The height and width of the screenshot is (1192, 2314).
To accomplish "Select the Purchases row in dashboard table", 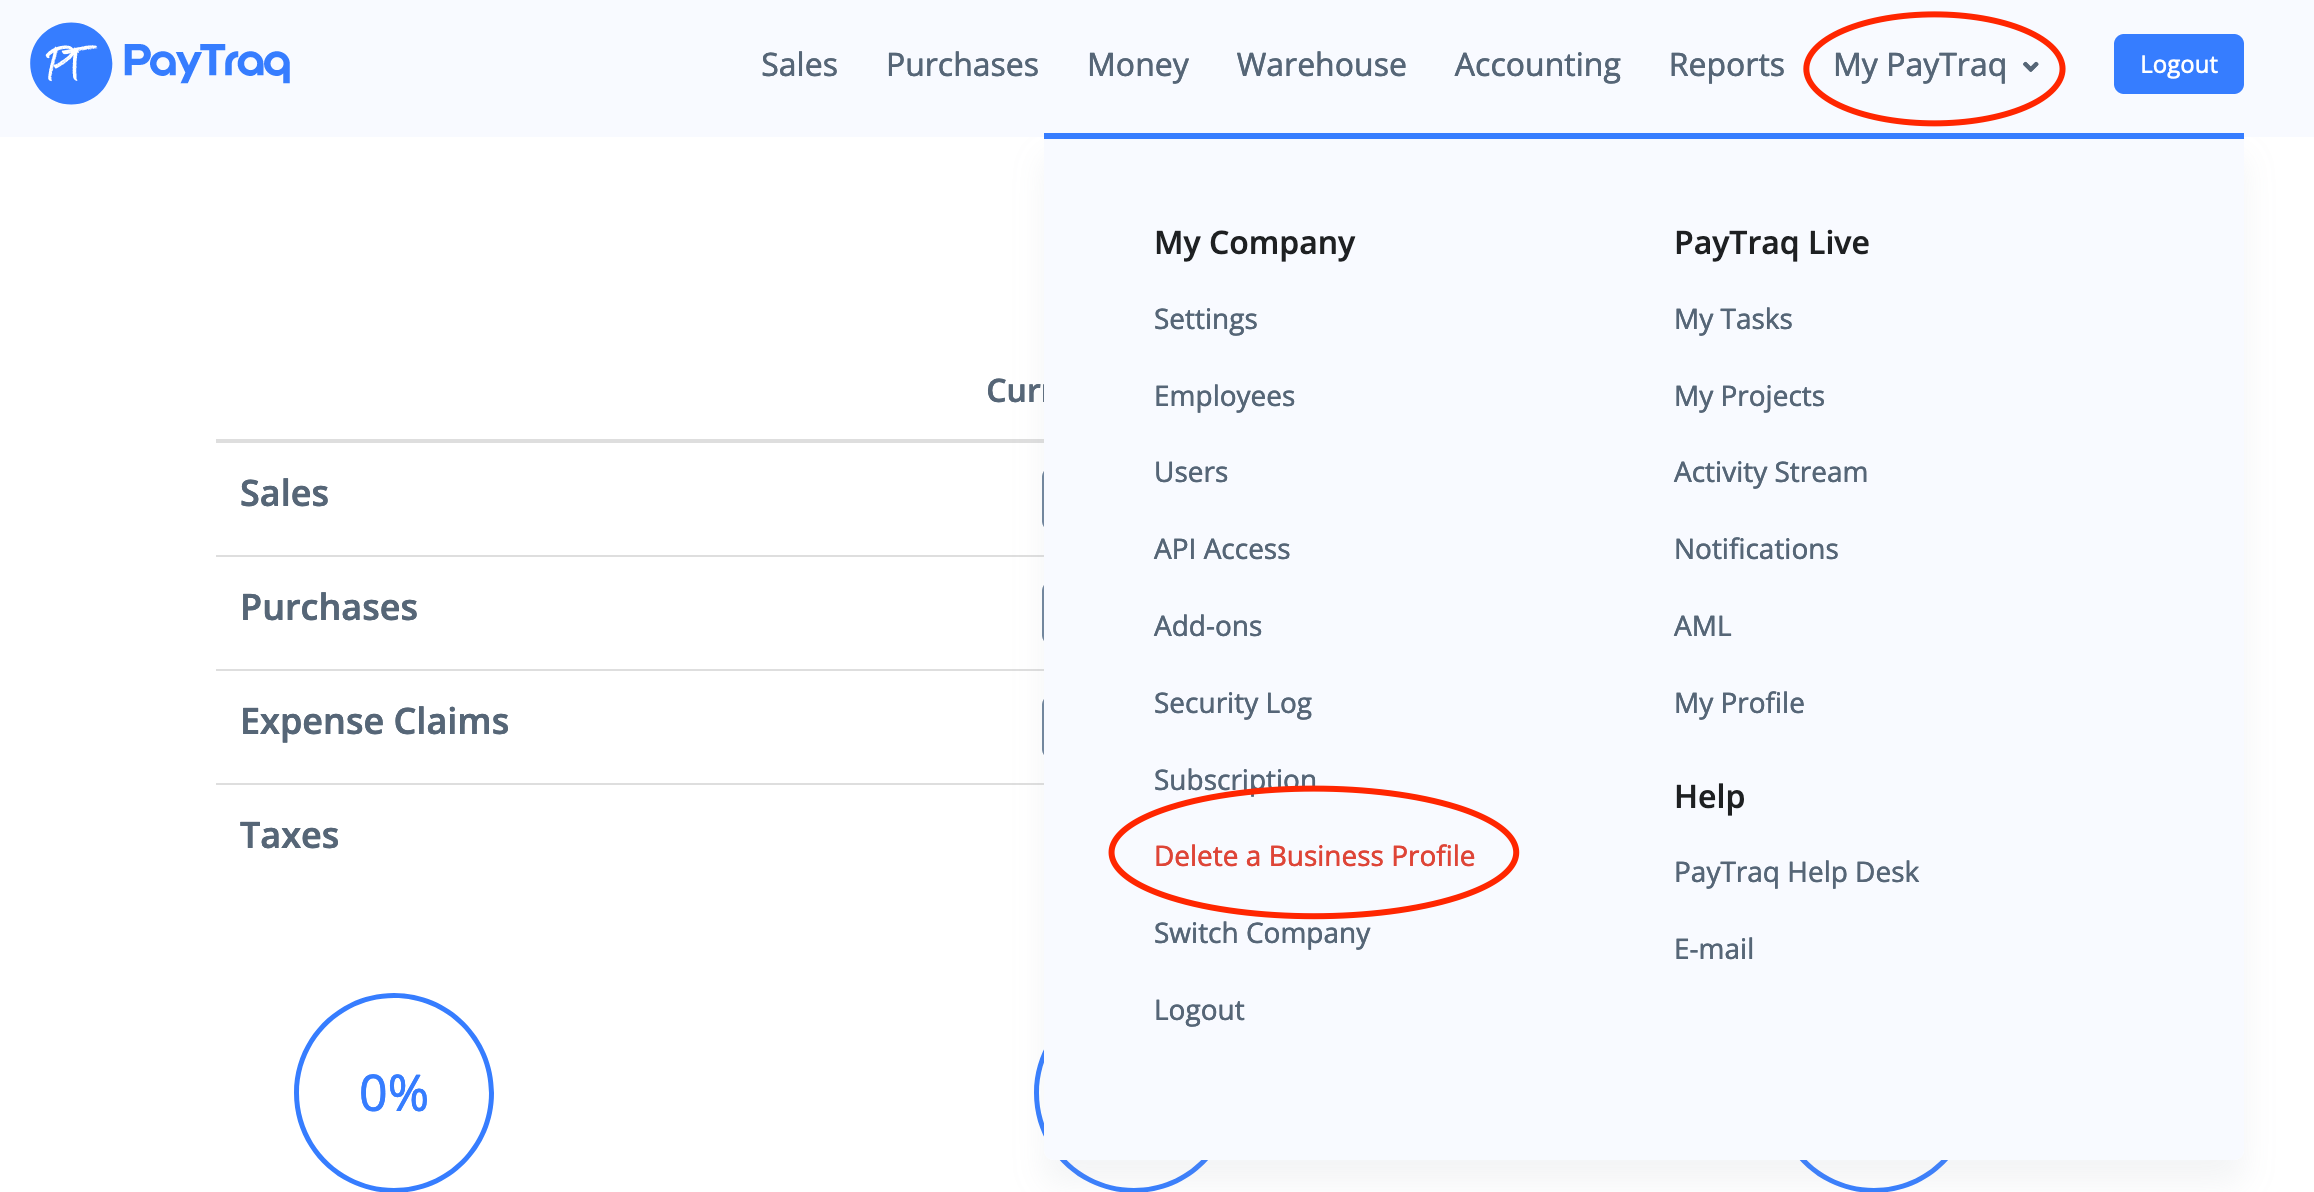I will [x=630, y=612].
